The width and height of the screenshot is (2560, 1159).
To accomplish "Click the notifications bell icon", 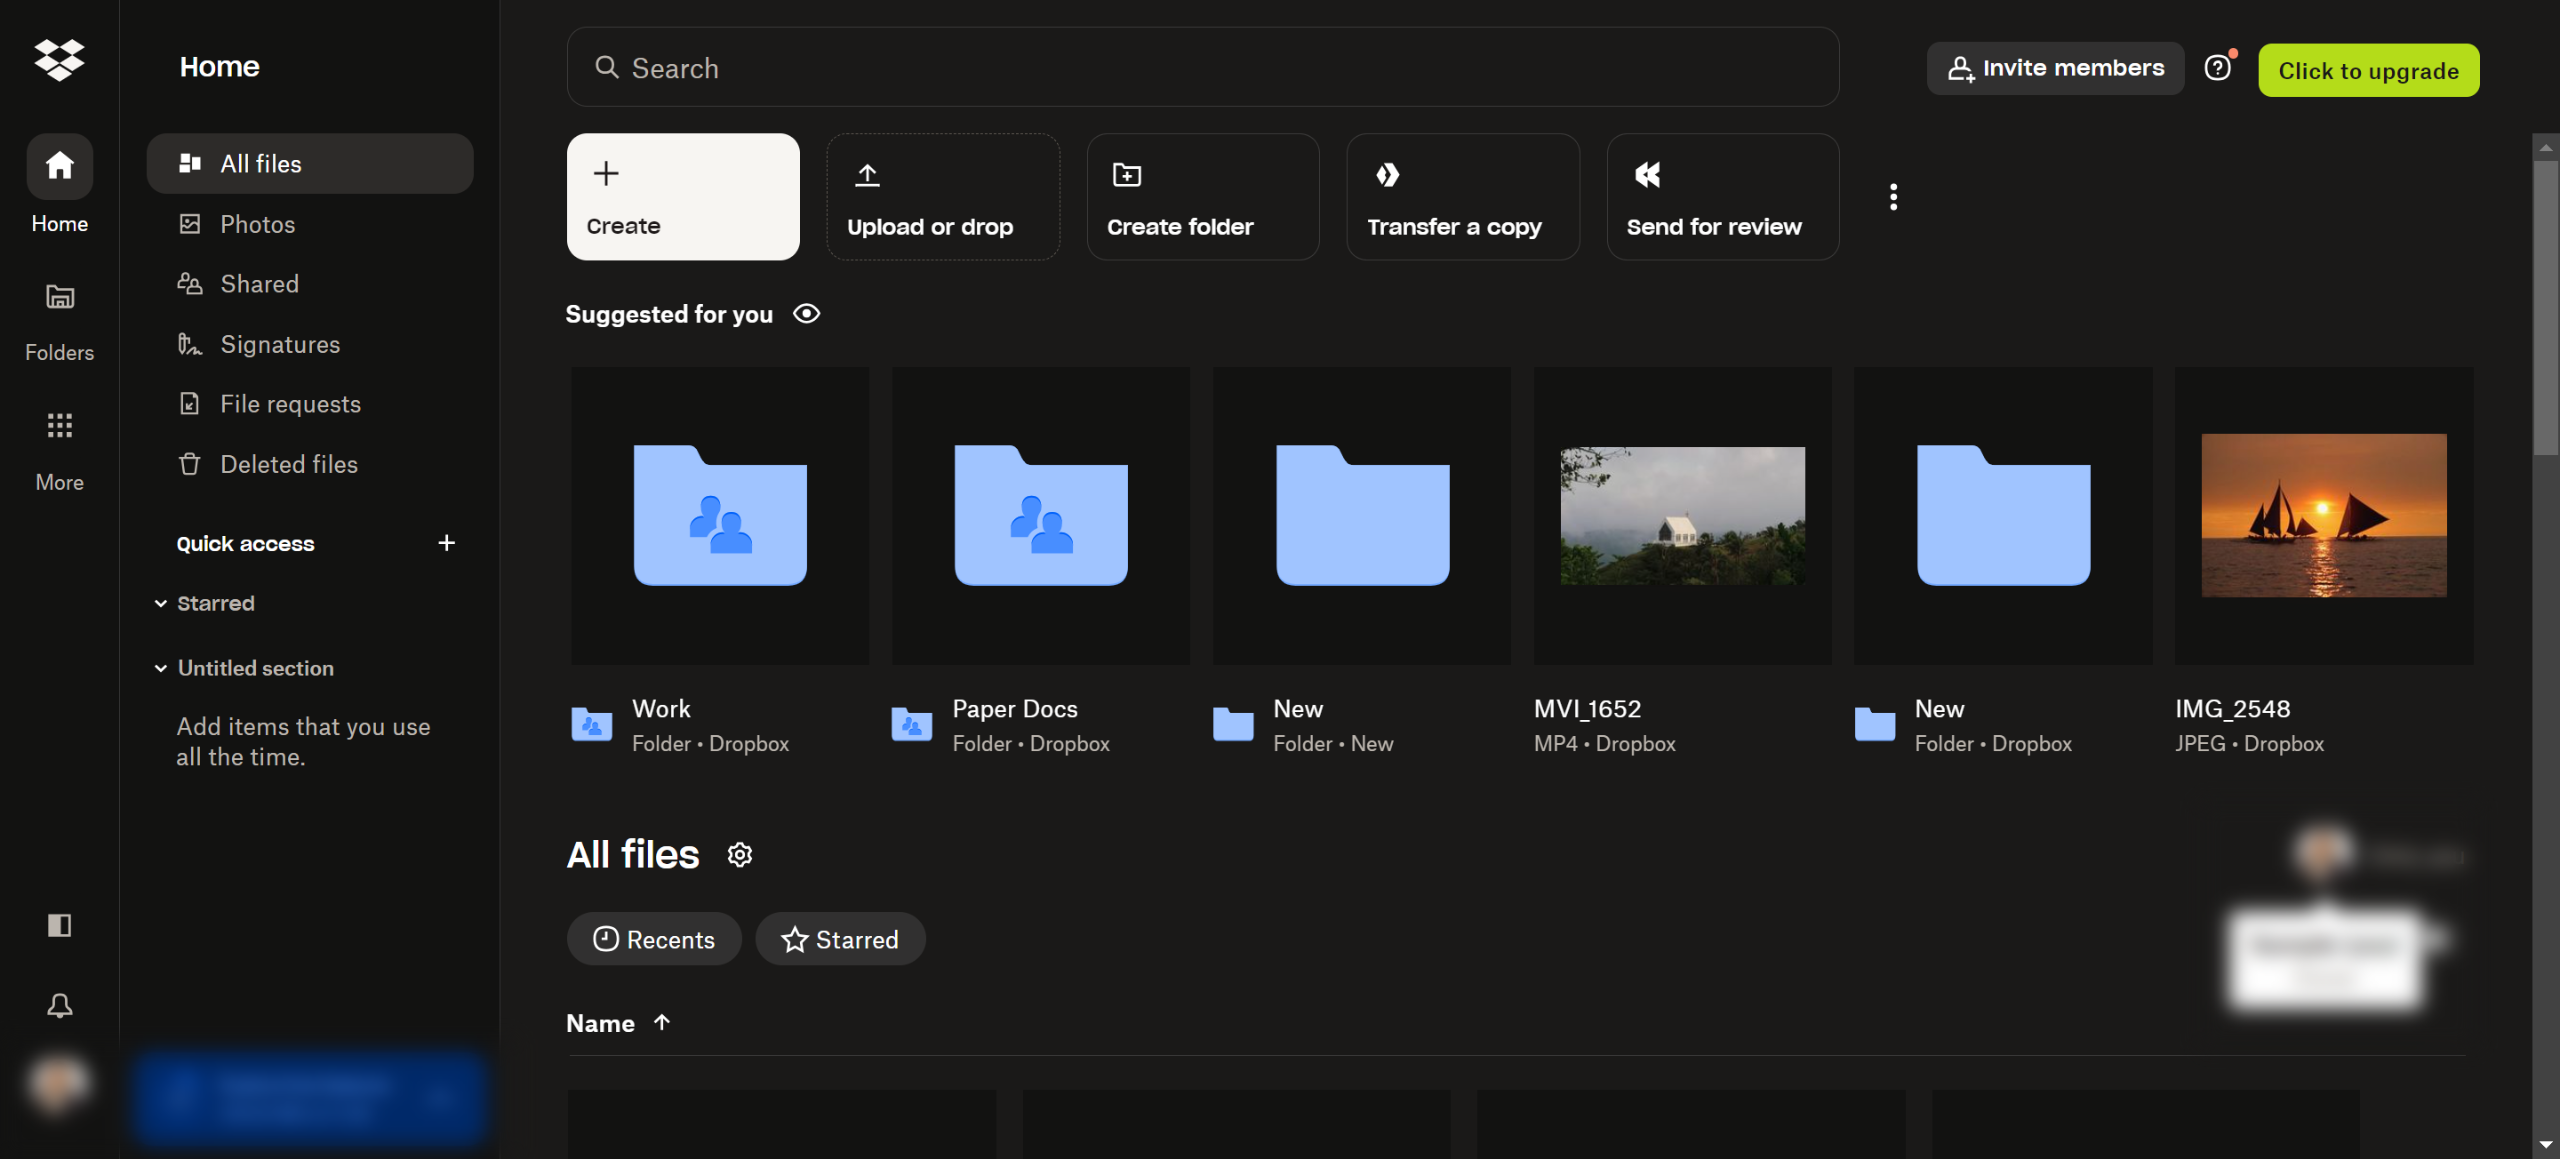I will pyautogui.click(x=59, y=1005).
